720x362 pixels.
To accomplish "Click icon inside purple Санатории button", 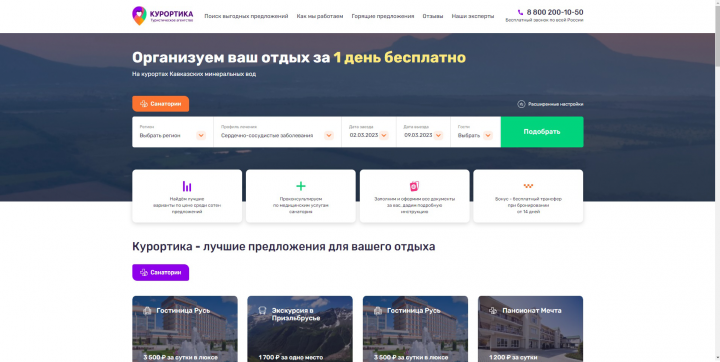I will 144,272.
